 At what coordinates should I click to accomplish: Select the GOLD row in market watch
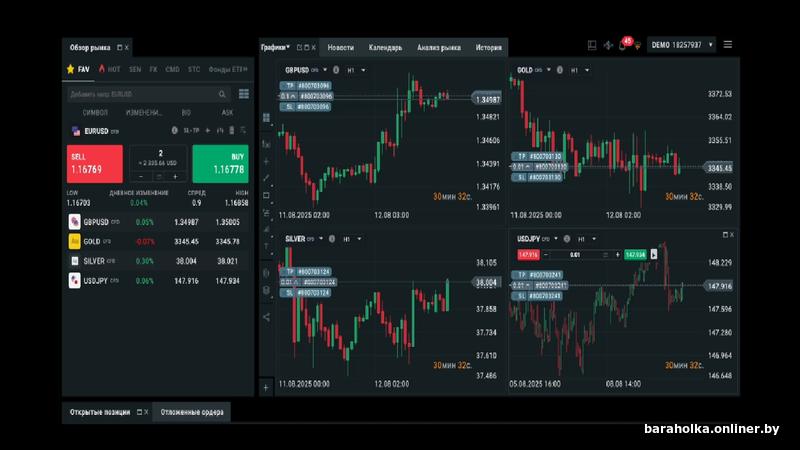(x=158, y=241)
